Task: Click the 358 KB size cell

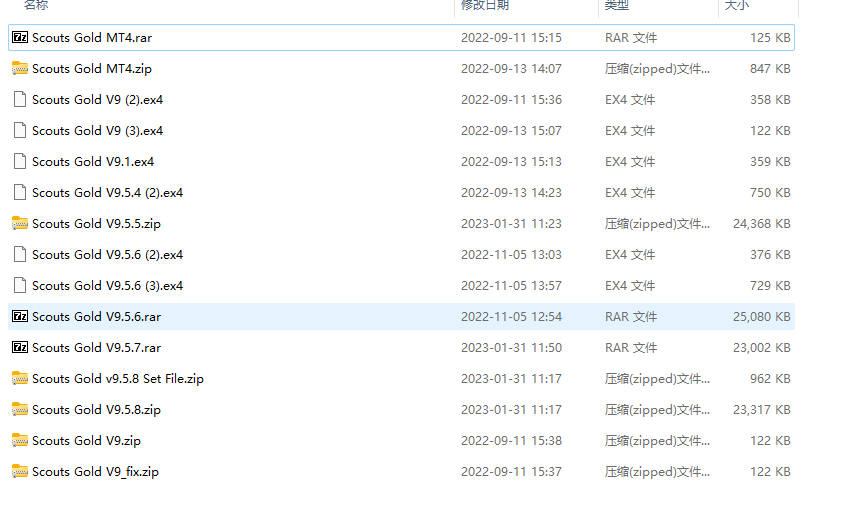Action: tap(770, 100)
